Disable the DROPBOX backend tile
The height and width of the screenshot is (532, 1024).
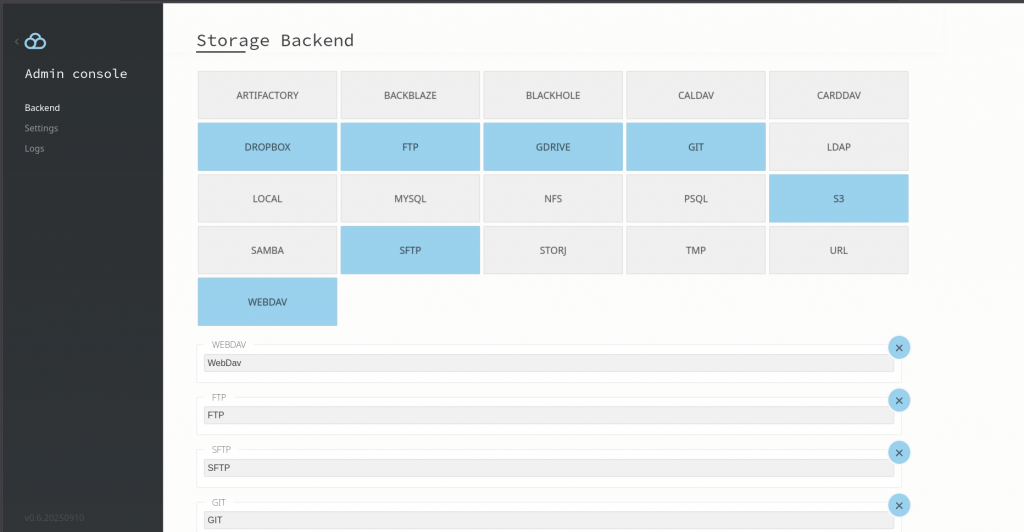(267, 147)
